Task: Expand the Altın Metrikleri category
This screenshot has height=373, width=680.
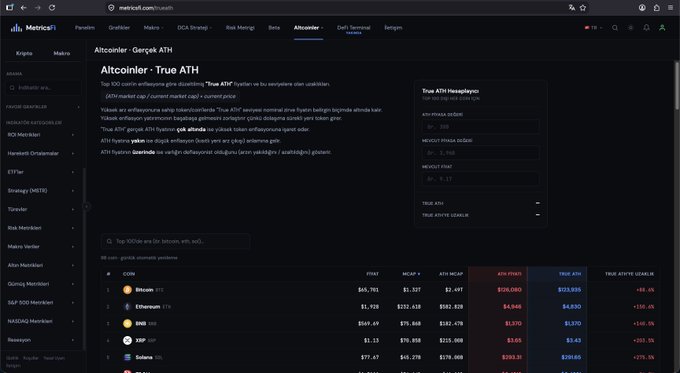Action: (41, 265)
